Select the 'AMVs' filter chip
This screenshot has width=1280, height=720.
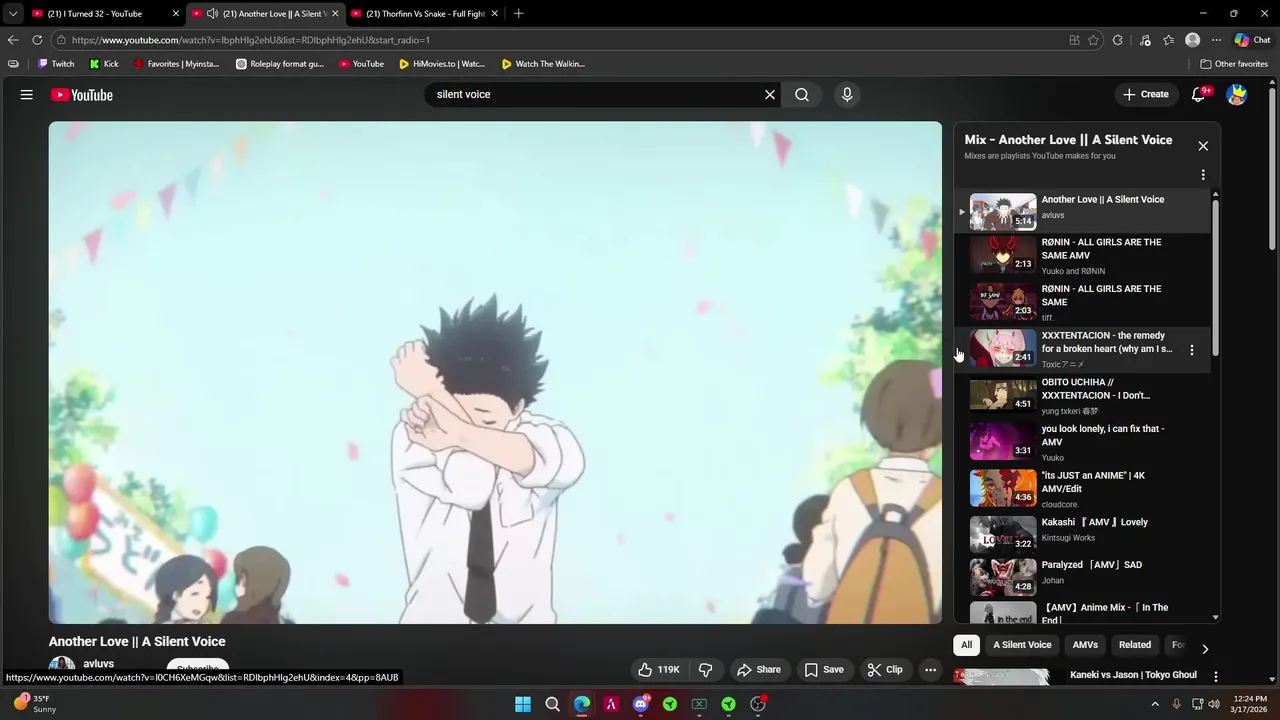(1085, 645)
